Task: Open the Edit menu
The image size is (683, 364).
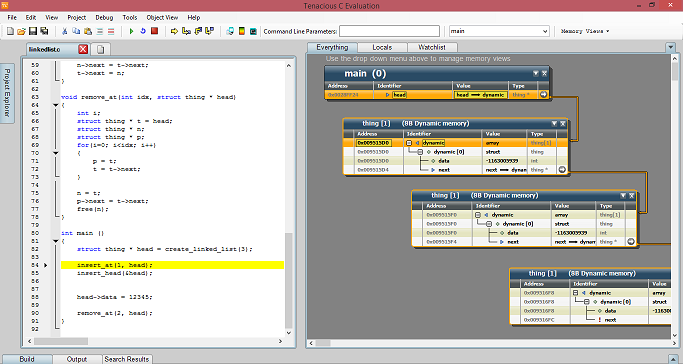Action: pos(31,17)
